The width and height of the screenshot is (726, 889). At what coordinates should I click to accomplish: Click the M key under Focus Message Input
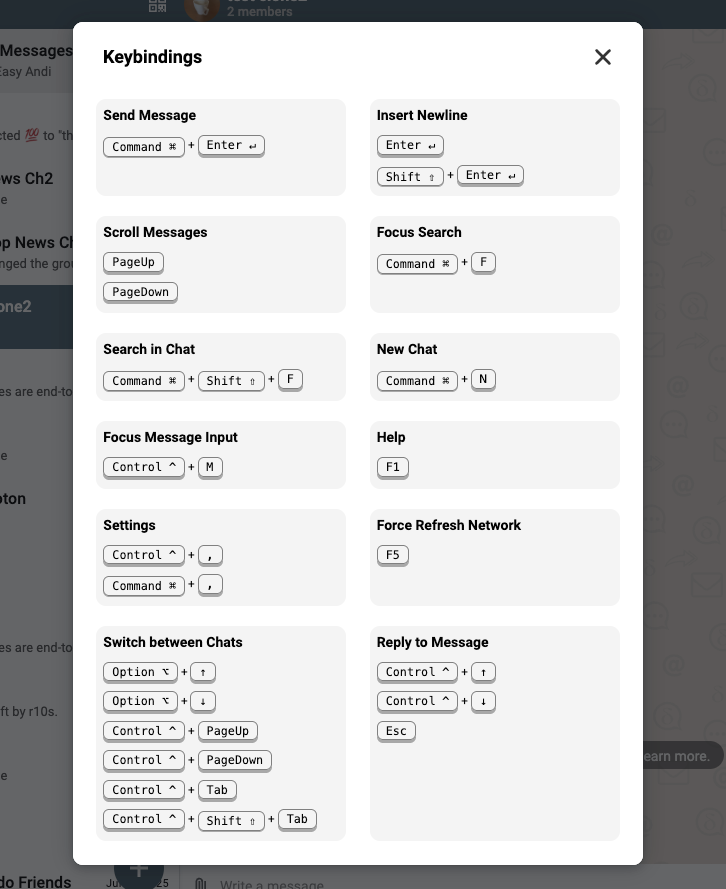point(210,467)
